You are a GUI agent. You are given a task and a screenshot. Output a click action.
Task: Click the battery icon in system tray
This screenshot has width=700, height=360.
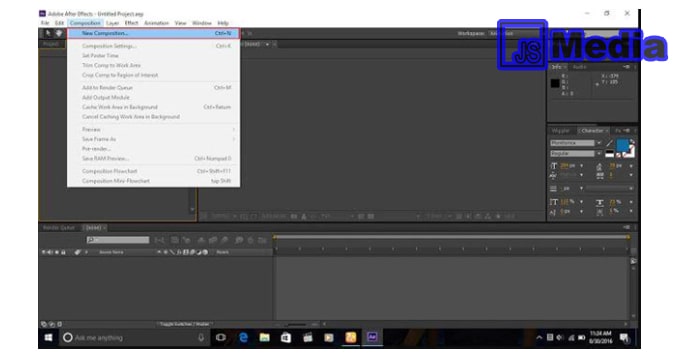coord(581,338)
